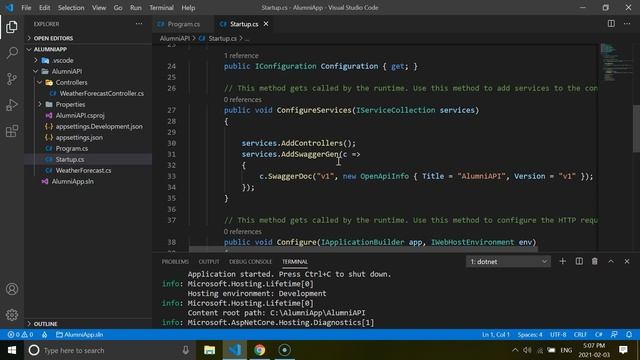
Task: Select AlumniApp.sln project in status bar
Action: [80, 335]
